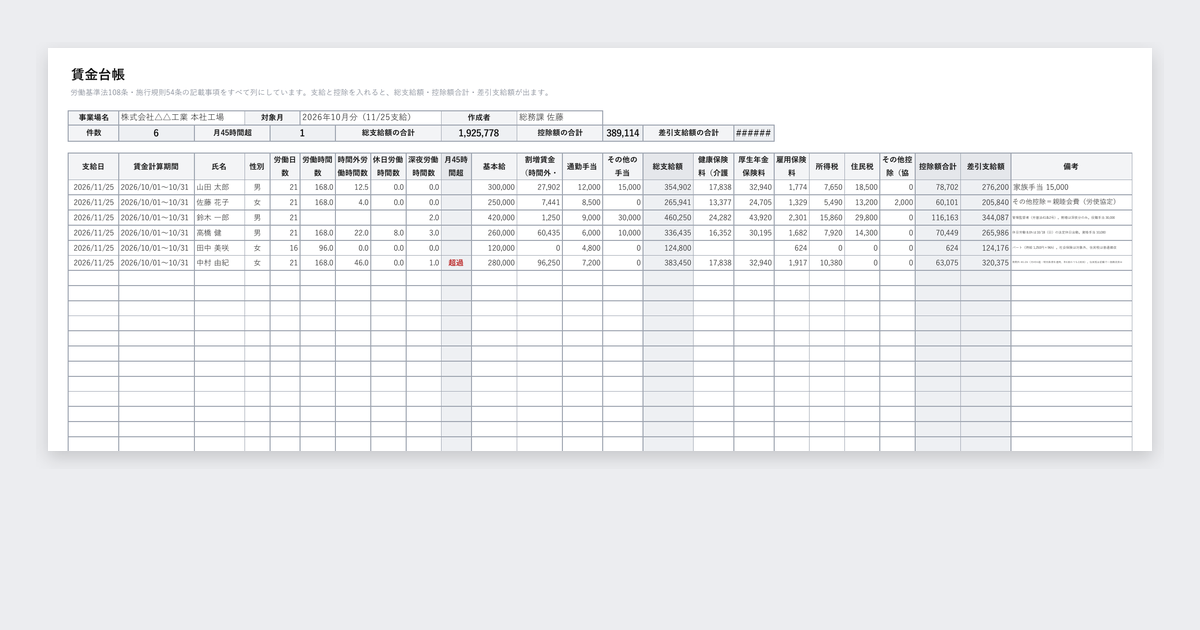Screen dimensions: 1200x630
Task: Click the red 超過 cell for 中村 由紀
Action: point(456,262)
